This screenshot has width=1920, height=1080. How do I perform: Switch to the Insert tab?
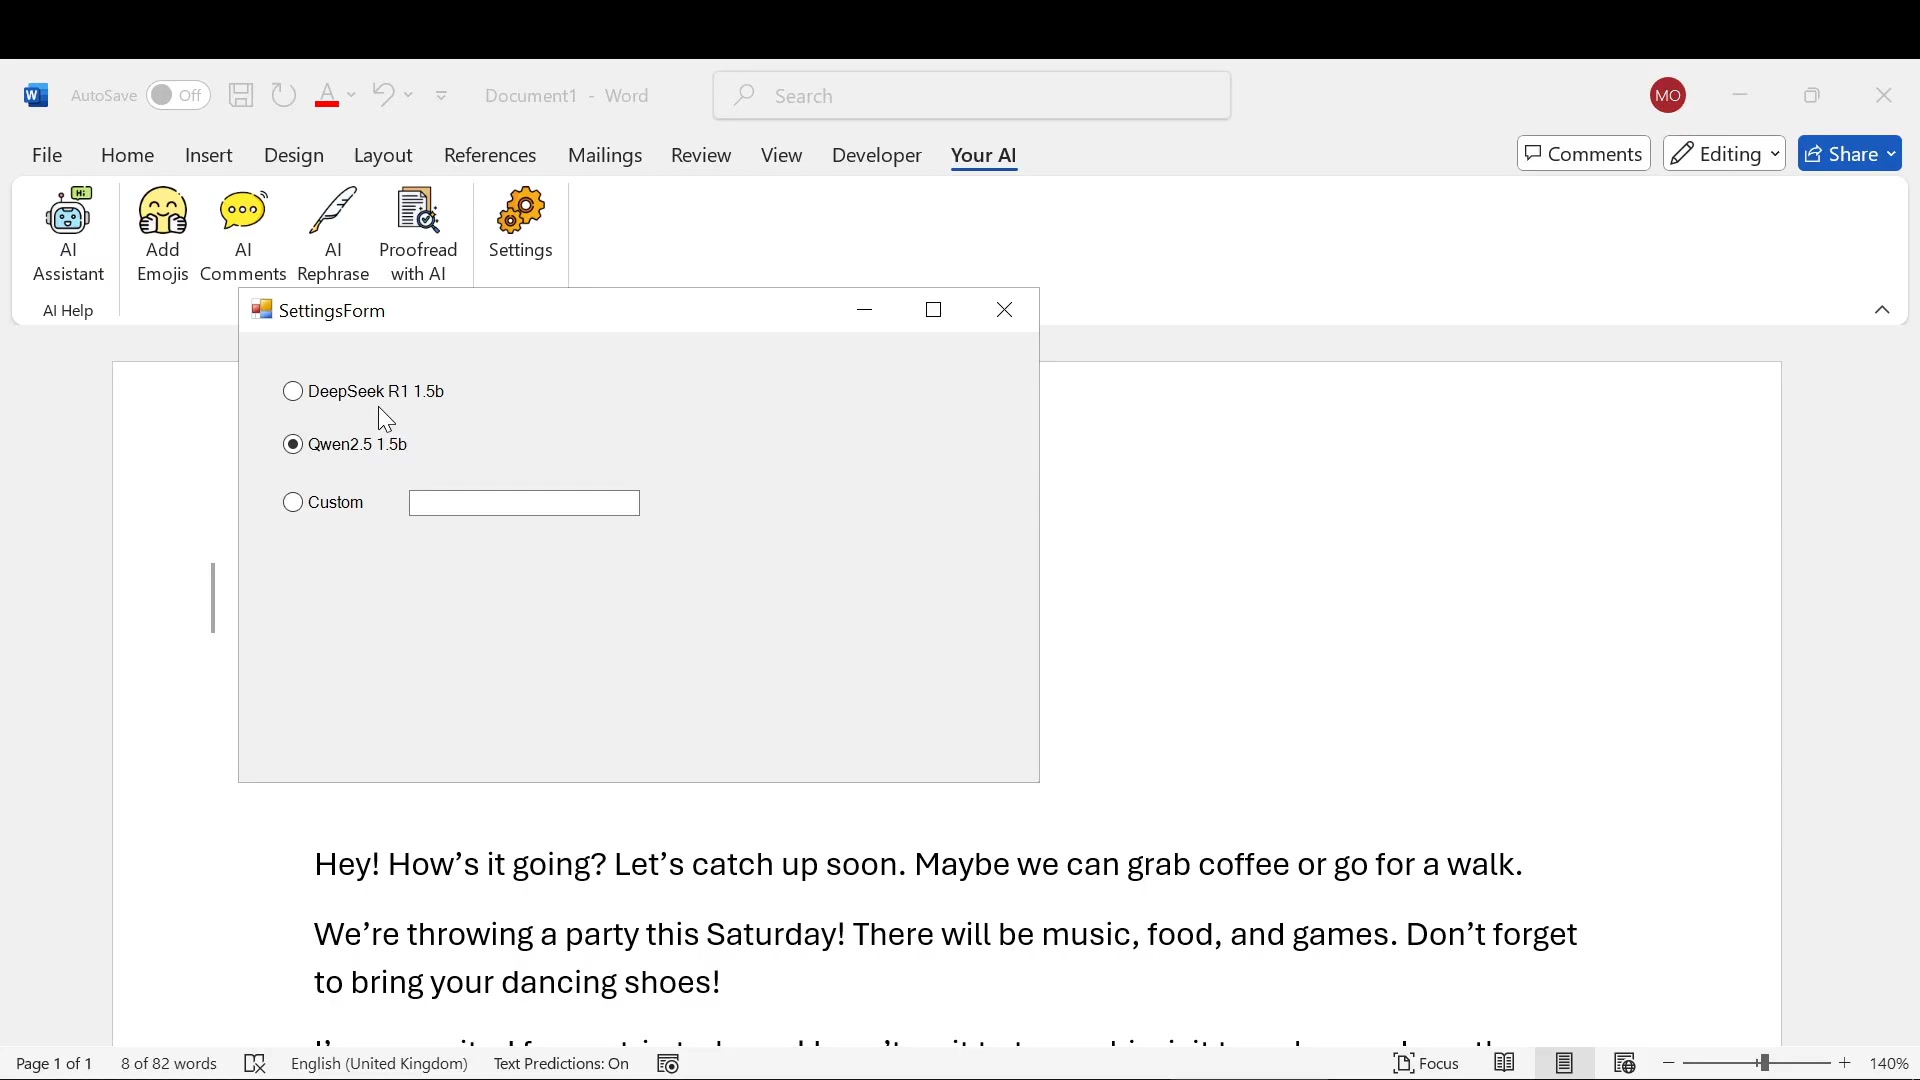[209, 155]
